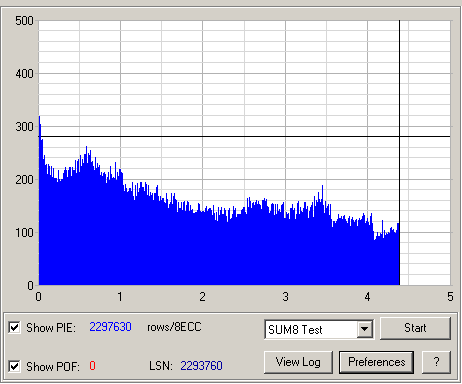Click the Start button
Screen dimensions: 462x384
click(415, 328)
